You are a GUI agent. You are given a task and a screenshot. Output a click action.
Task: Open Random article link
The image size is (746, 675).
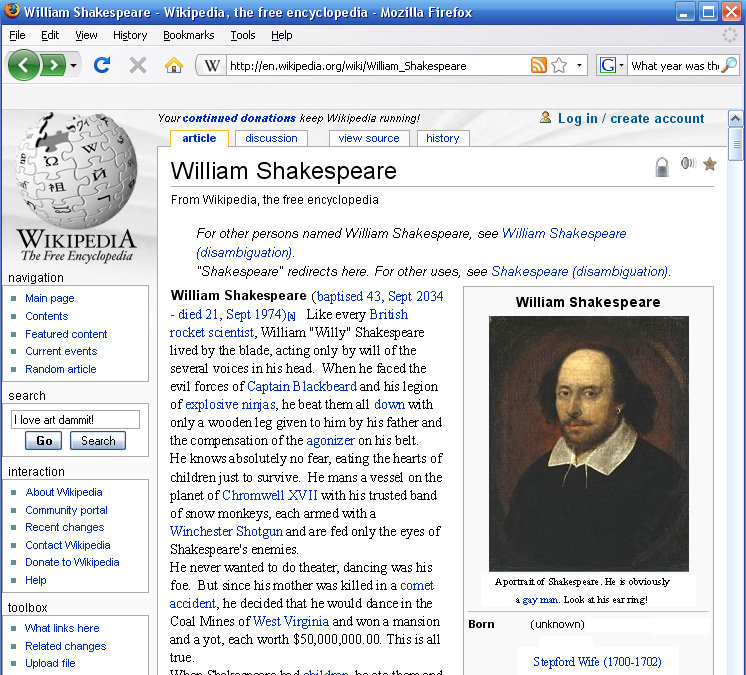[x=60, y=369]
